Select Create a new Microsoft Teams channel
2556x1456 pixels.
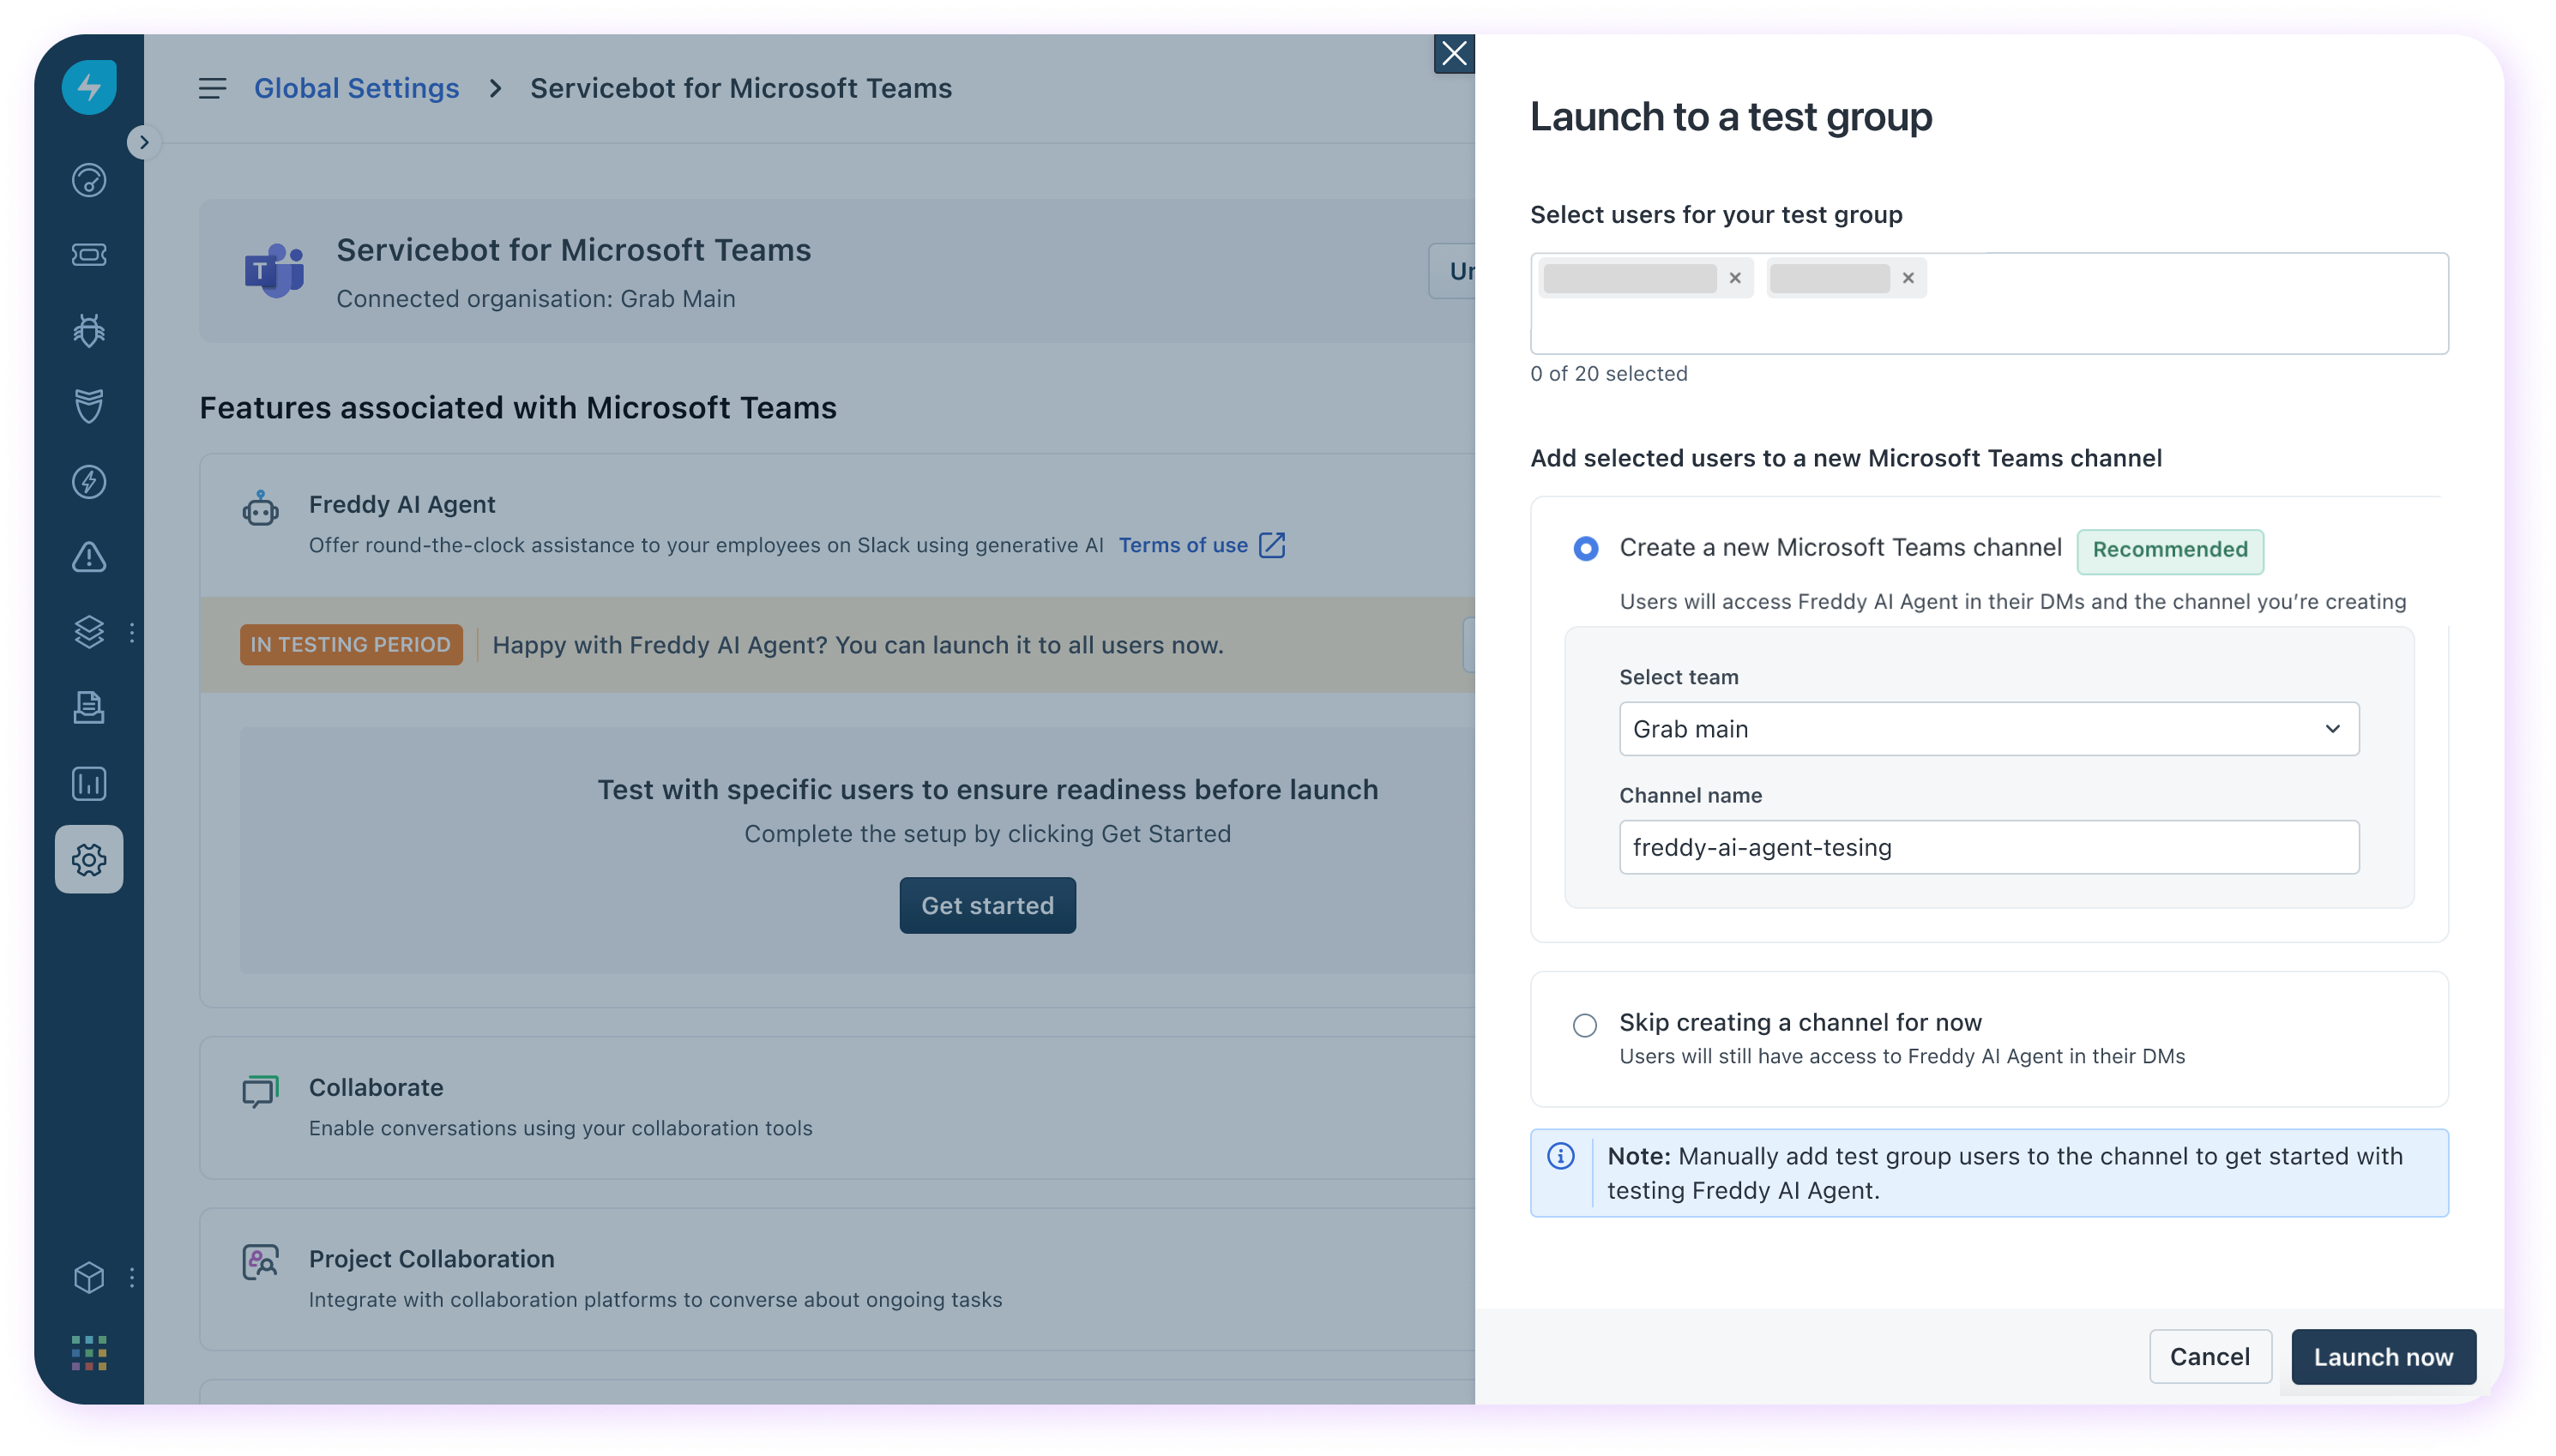pyautogui.click(x=1585, y=548)
